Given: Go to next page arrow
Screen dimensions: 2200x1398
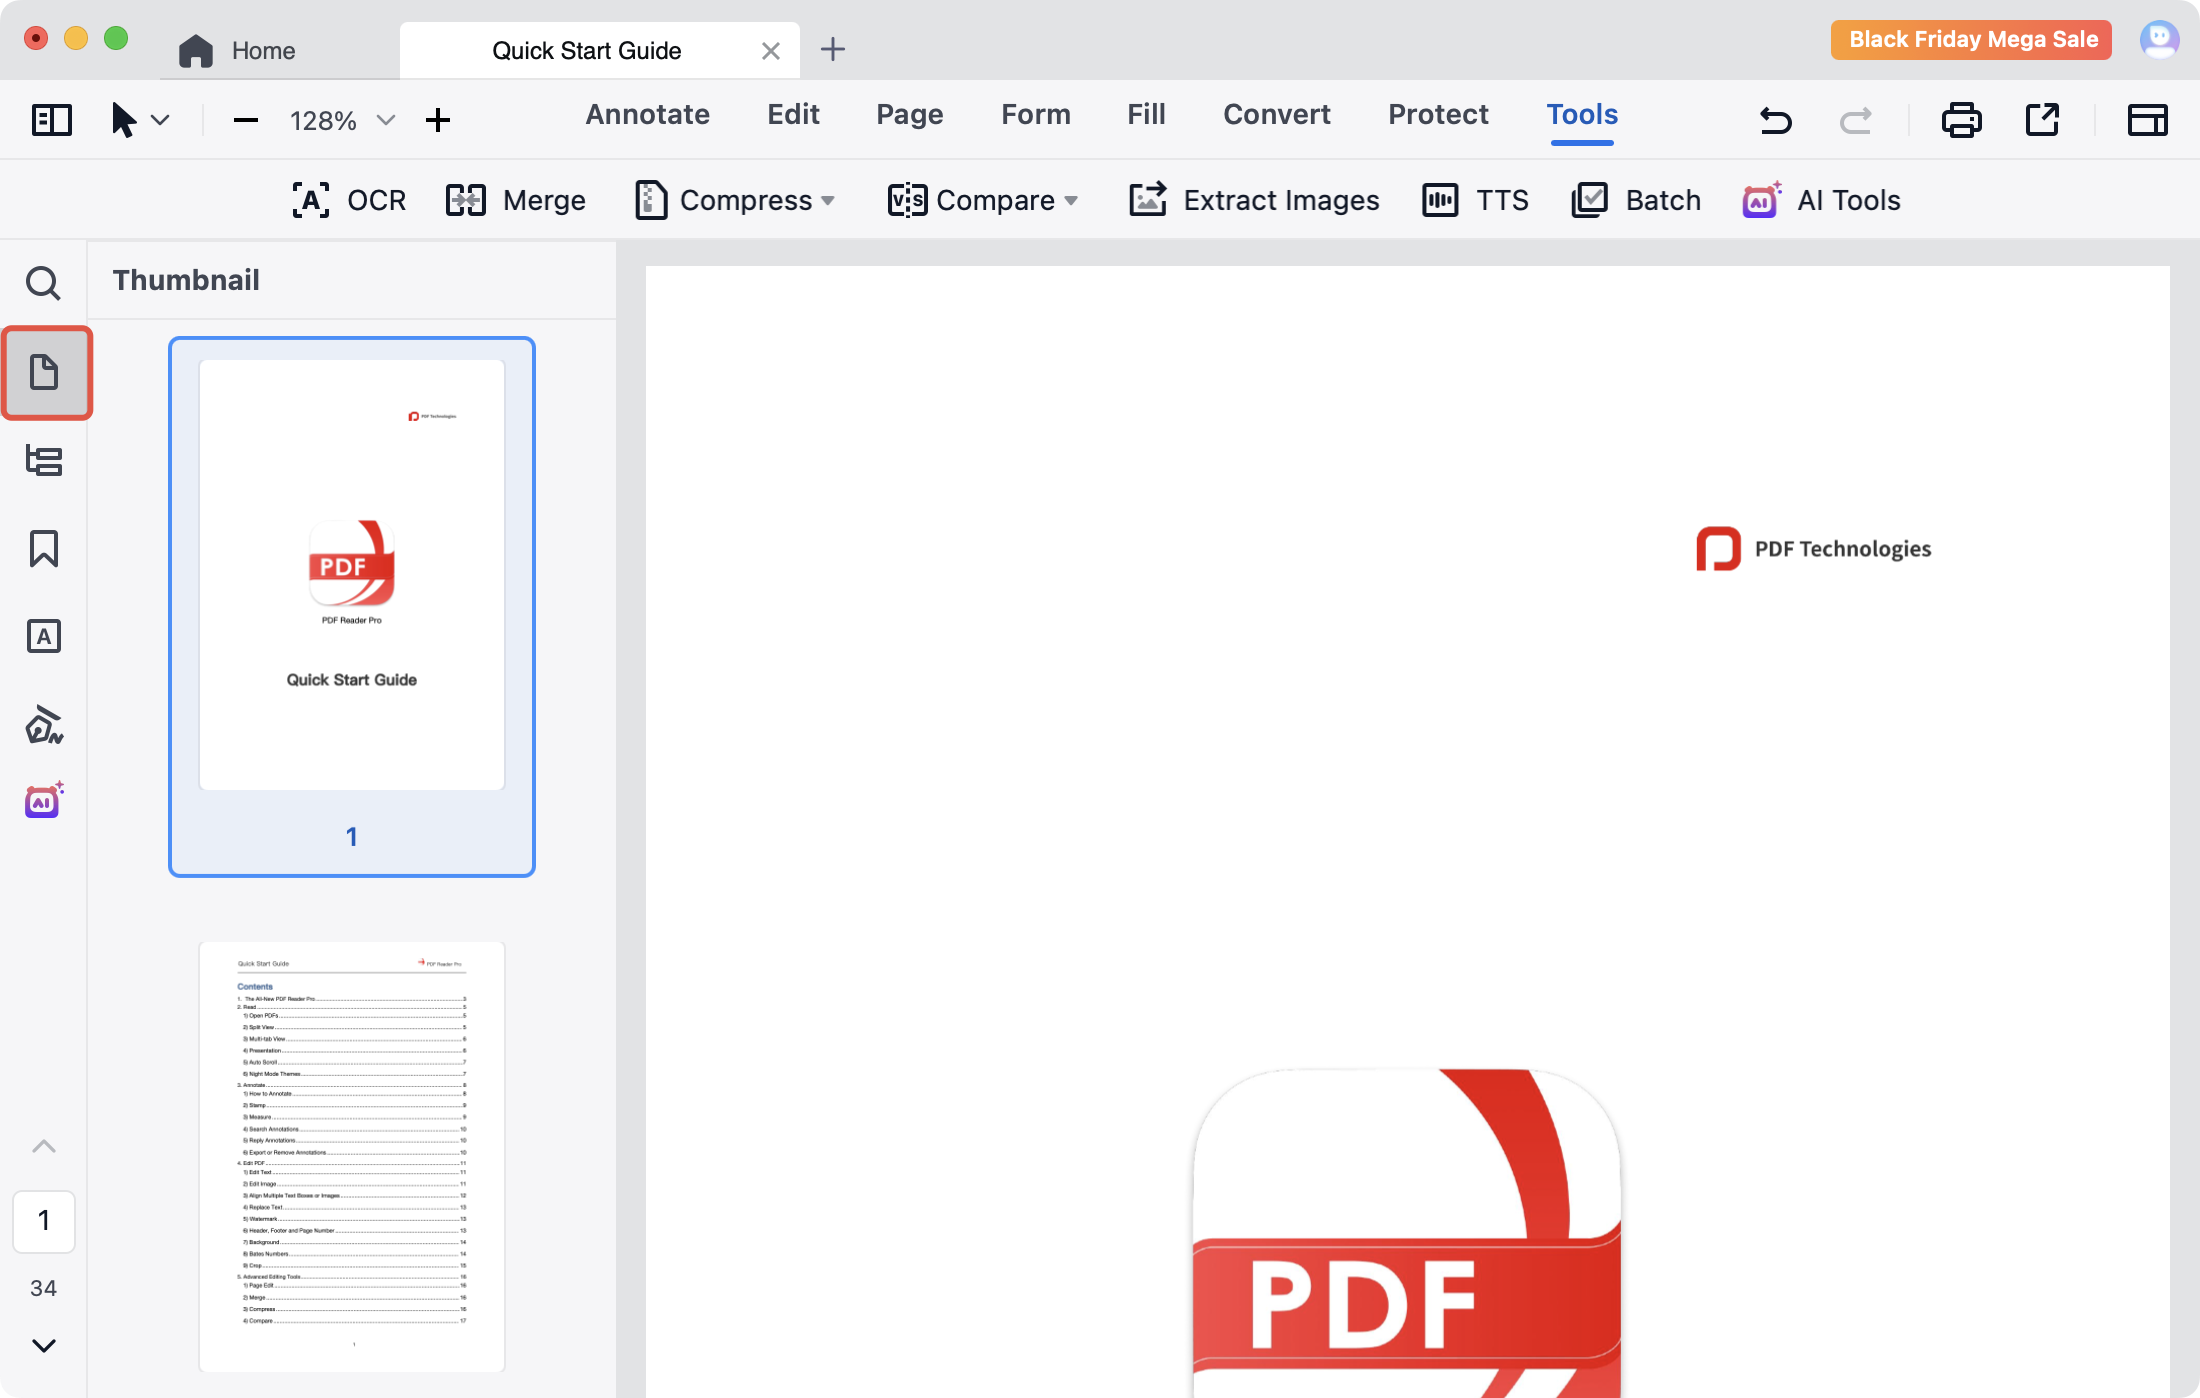Looking at the screenshot, I should pos(43,1345).
